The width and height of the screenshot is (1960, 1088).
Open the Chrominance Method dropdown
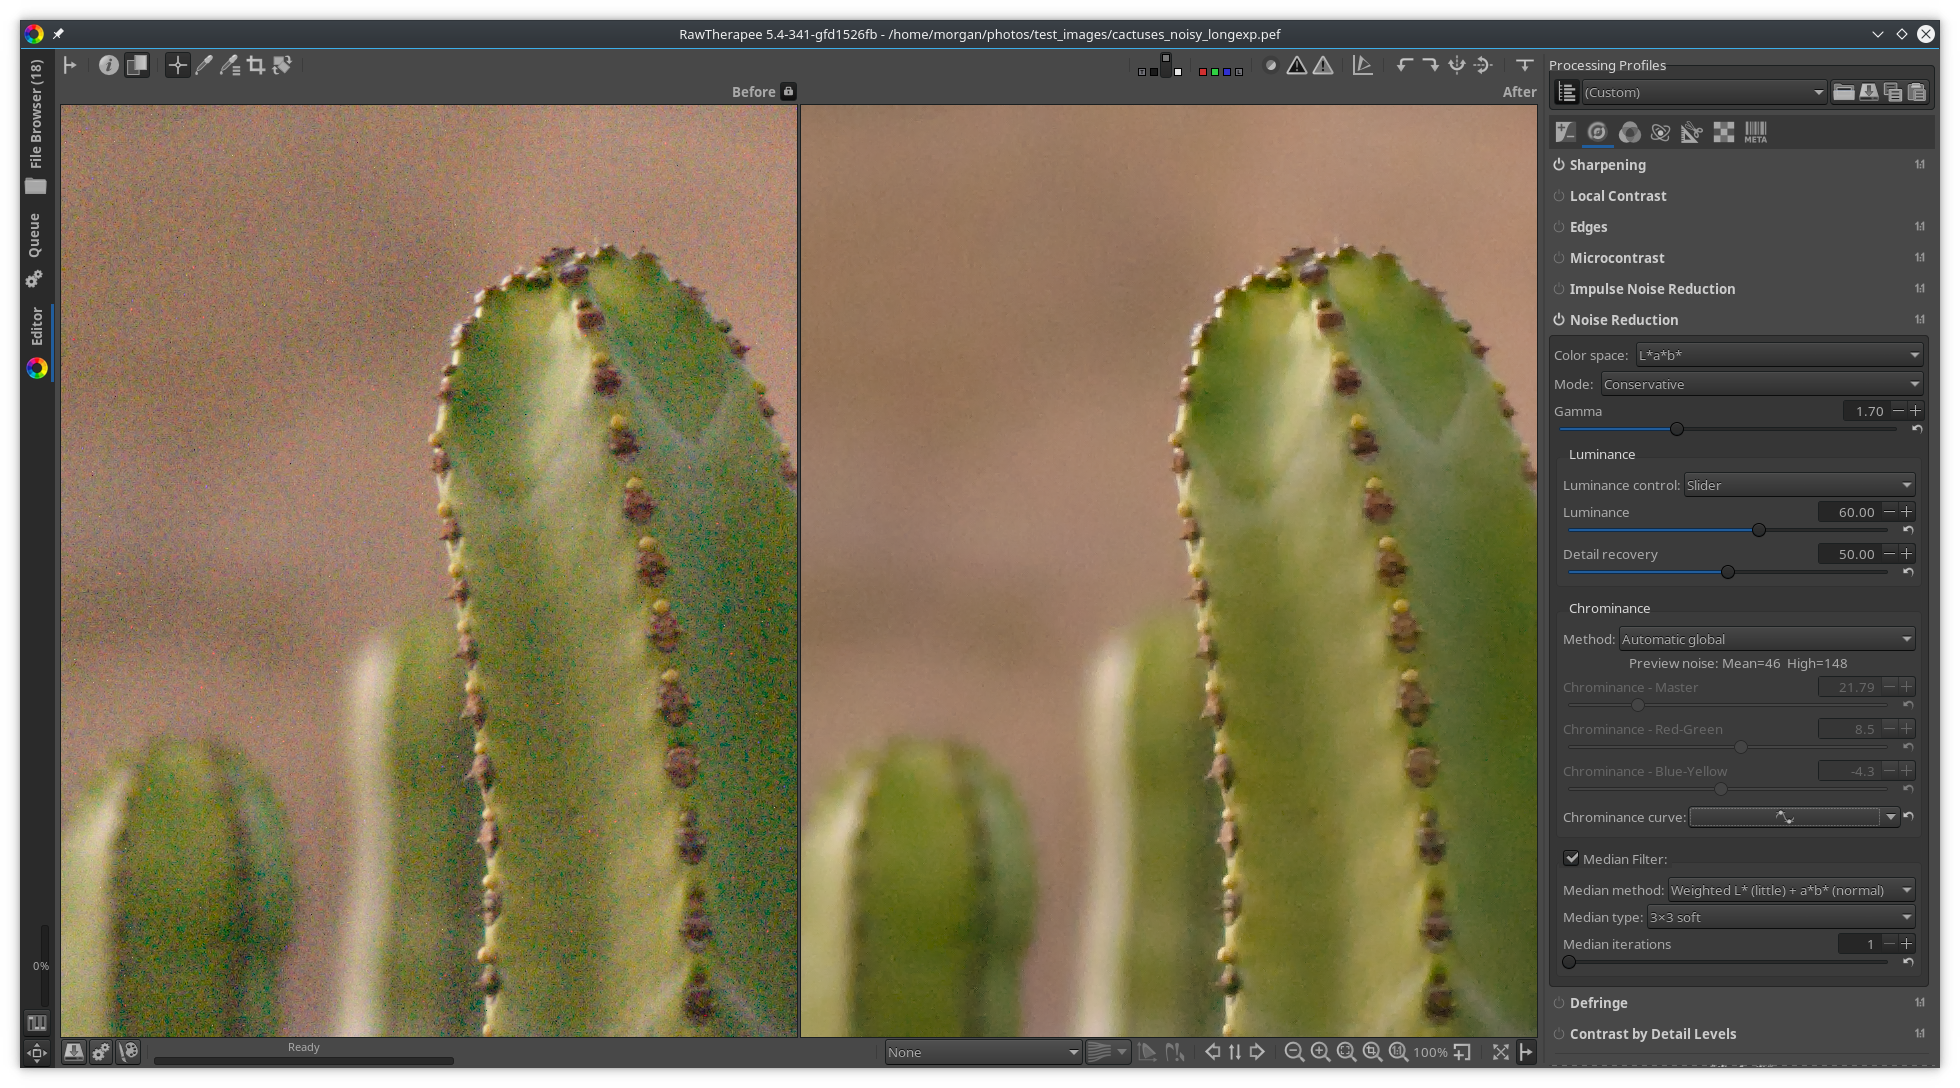coord(1766,639)
